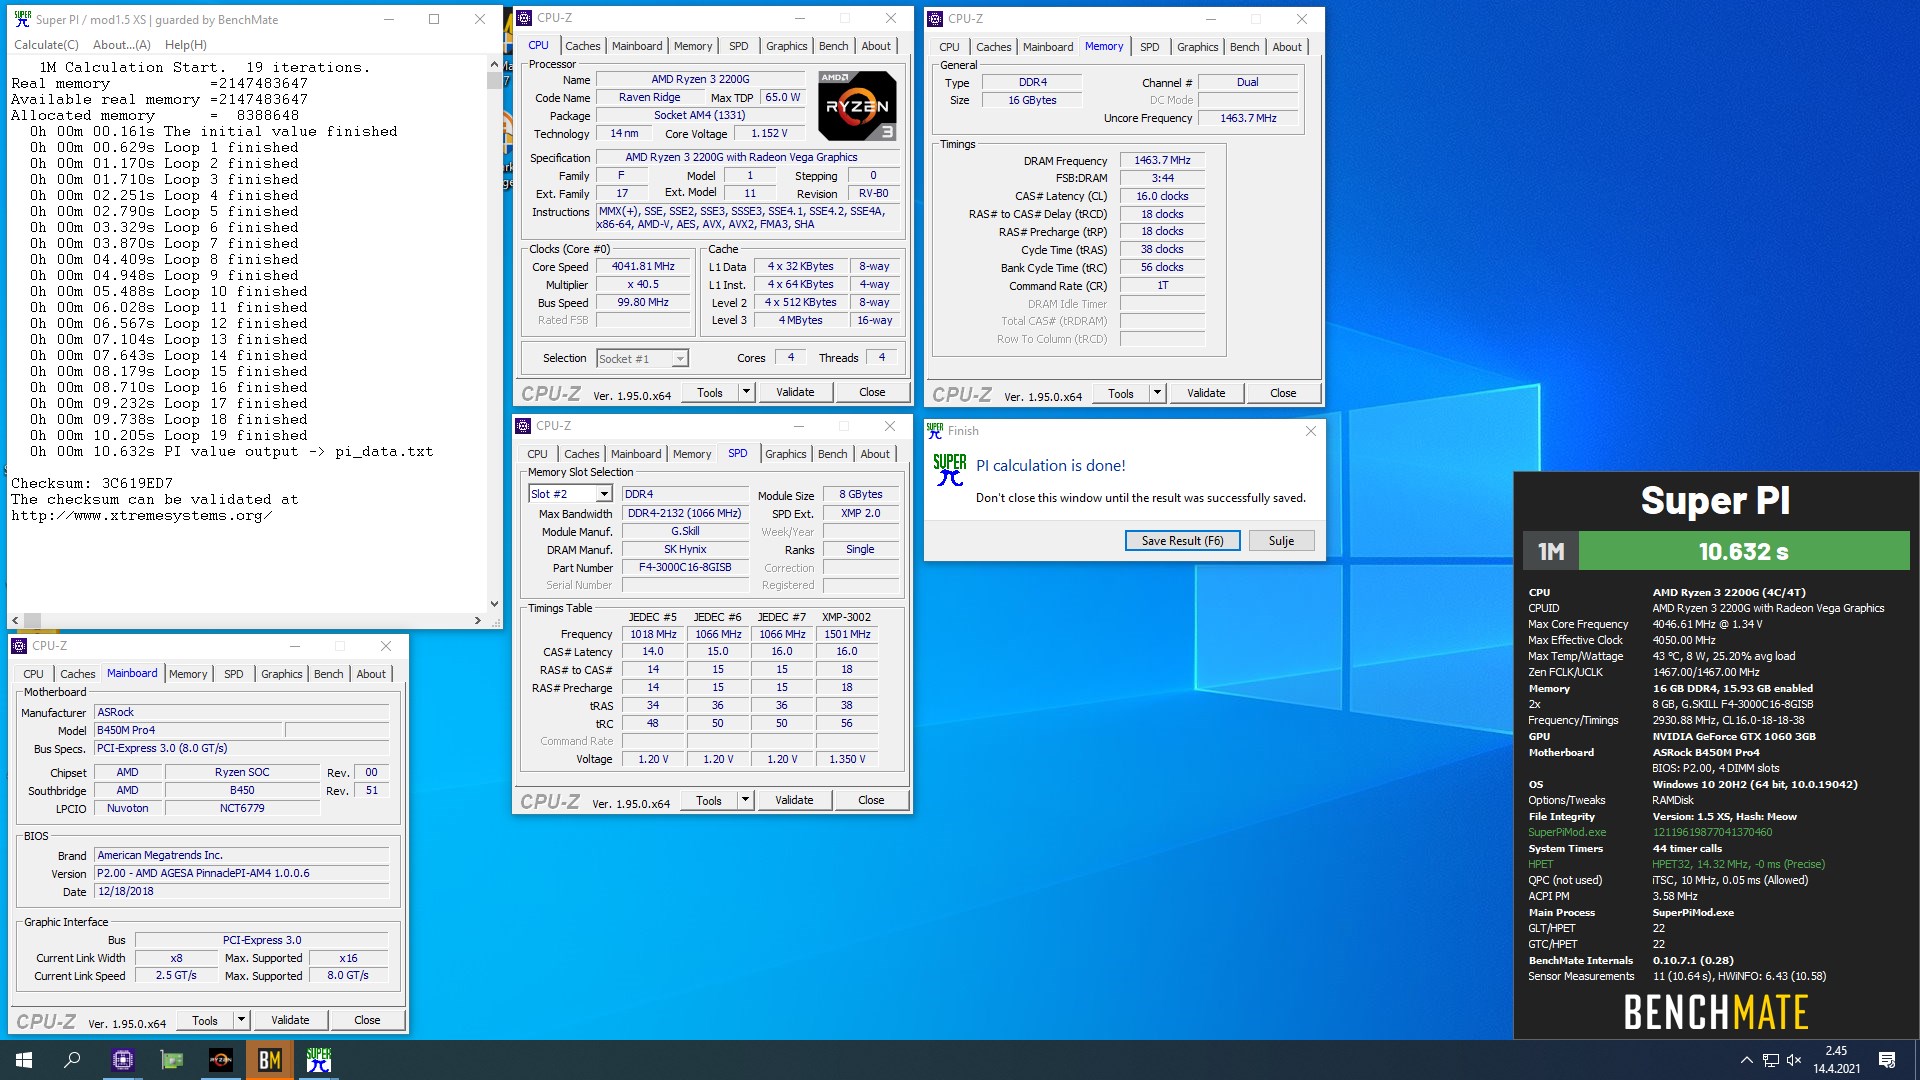Open notification center icon

[x=1887, y=1060]
